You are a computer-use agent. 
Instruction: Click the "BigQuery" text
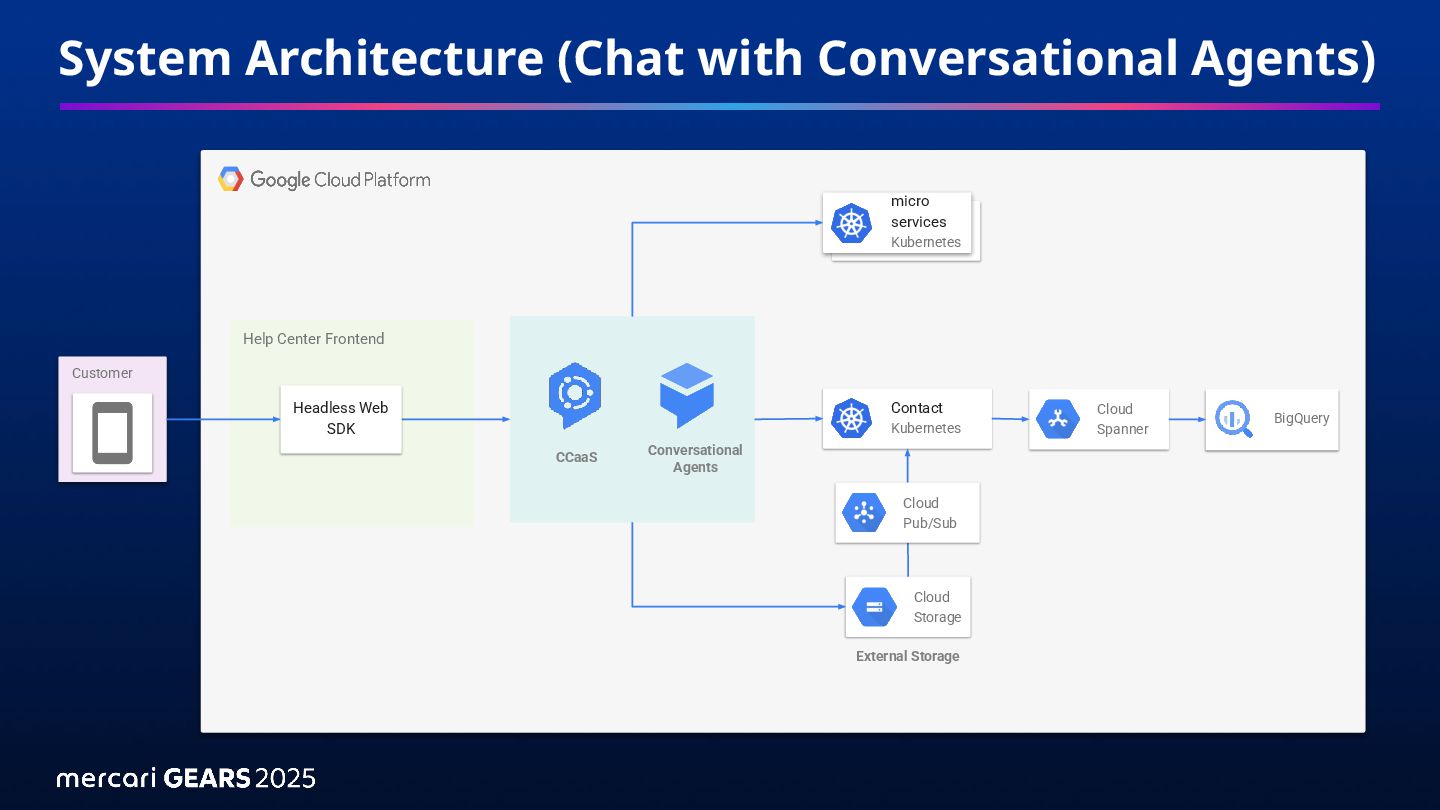[1302, 418]
